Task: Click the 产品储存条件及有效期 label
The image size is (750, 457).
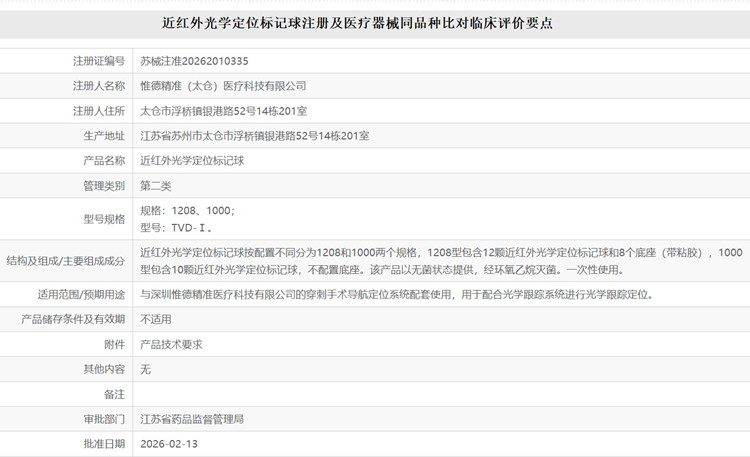Action: (73, 319)
